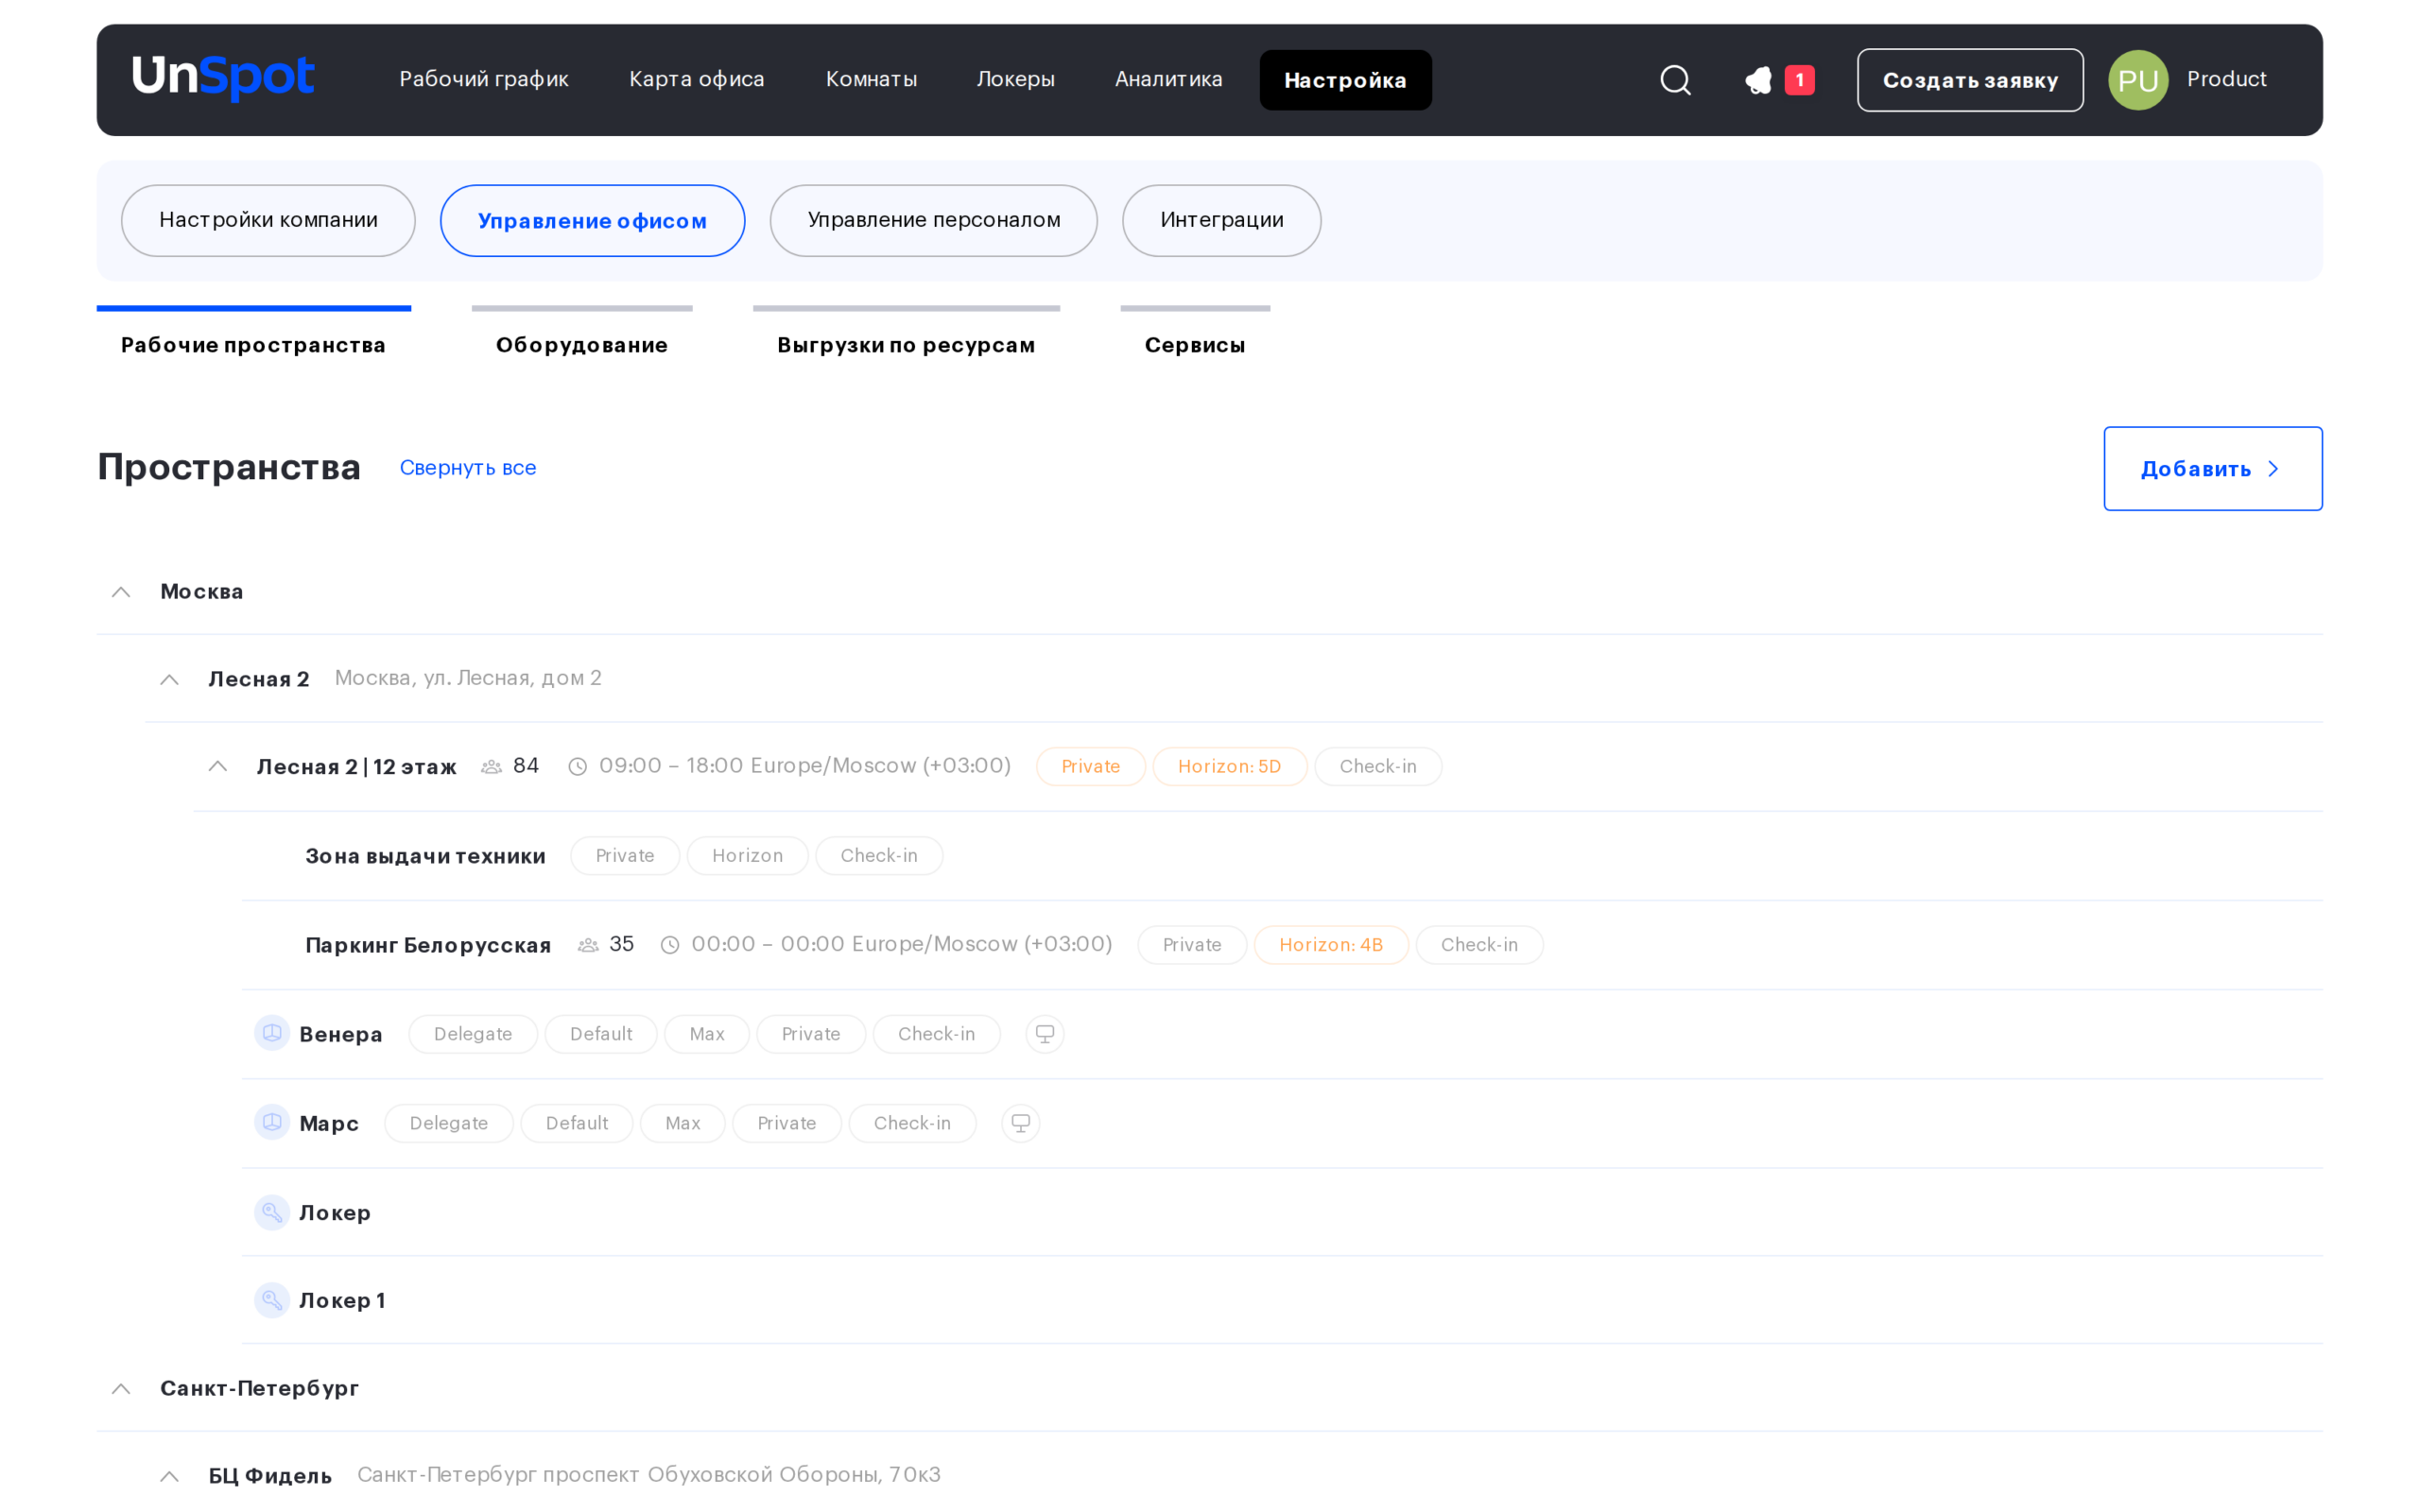Click the Марс meeting room icon
This screenshot has width=2420, height=1512.
coord(272,1122)
